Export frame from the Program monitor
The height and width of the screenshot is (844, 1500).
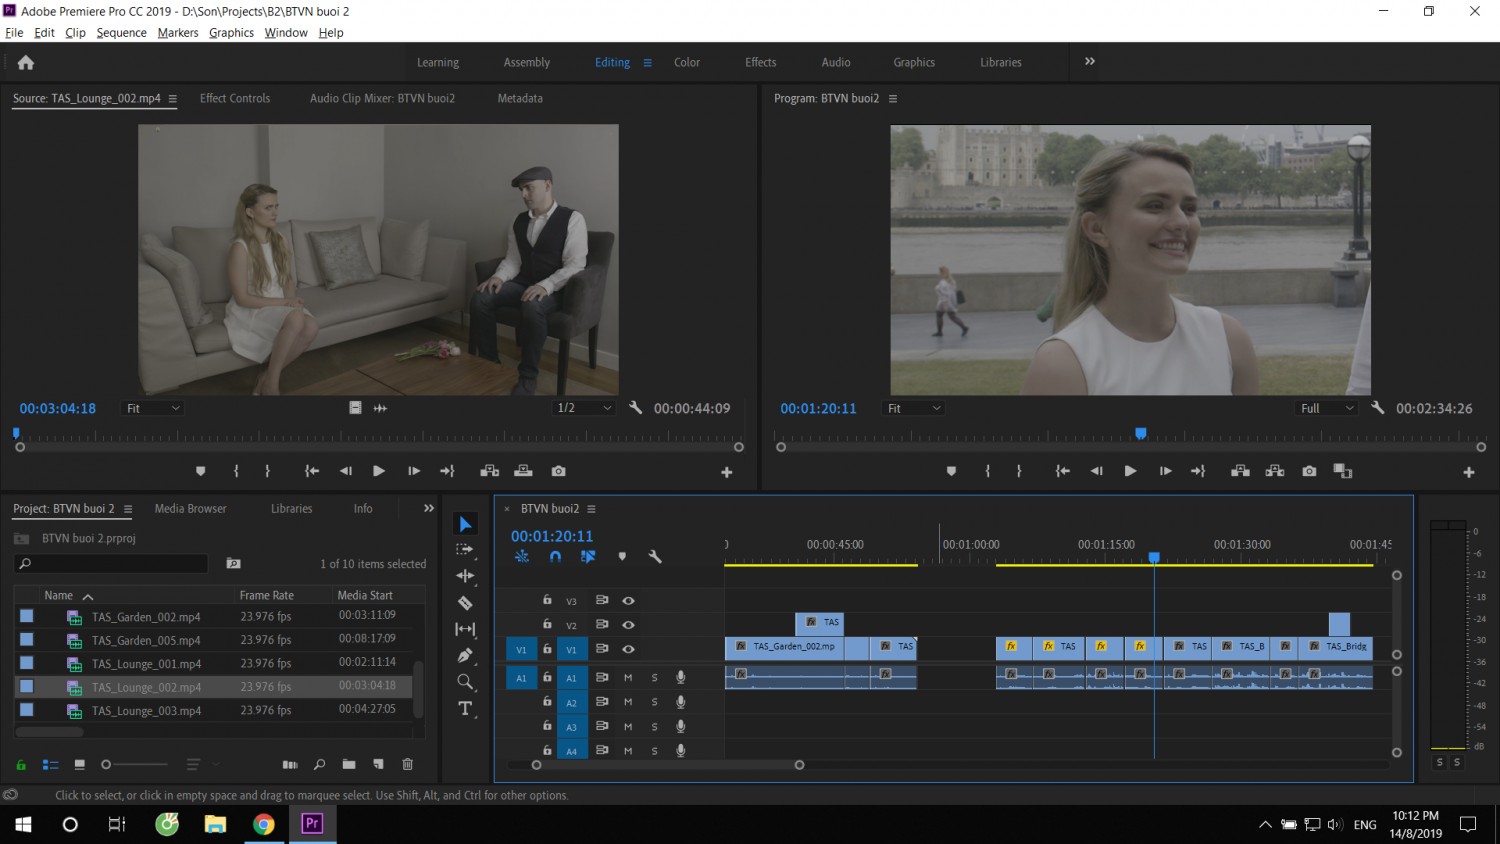1309,471
